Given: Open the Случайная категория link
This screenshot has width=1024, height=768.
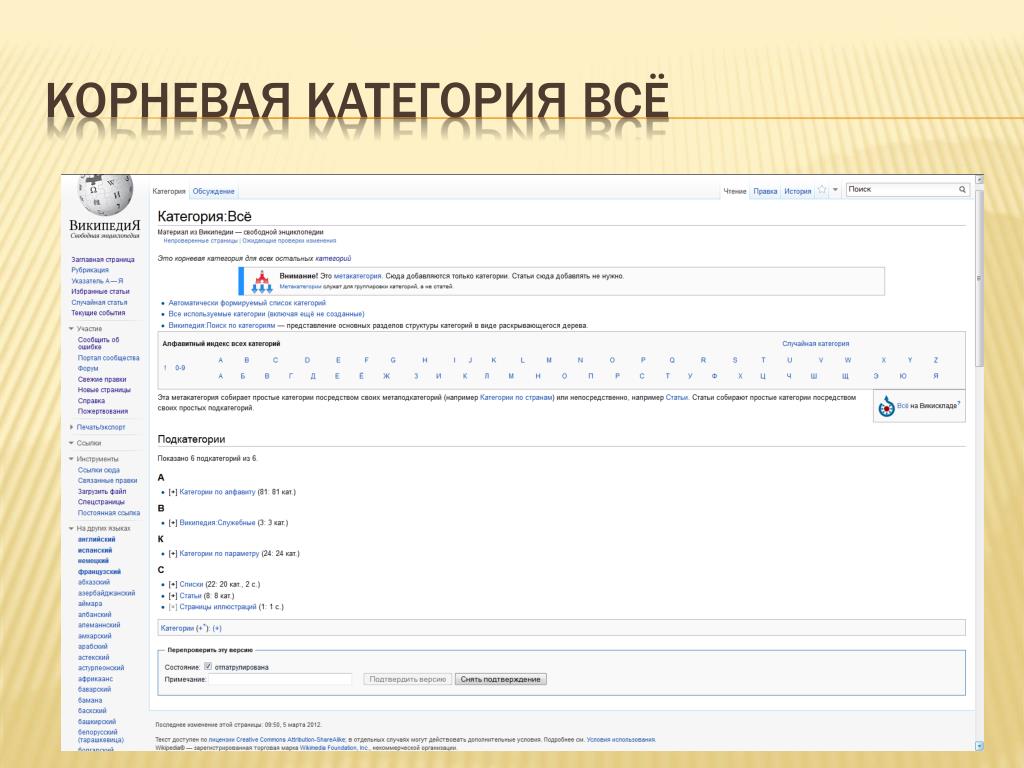Looking at the screenshot, I should coord(816,344).
